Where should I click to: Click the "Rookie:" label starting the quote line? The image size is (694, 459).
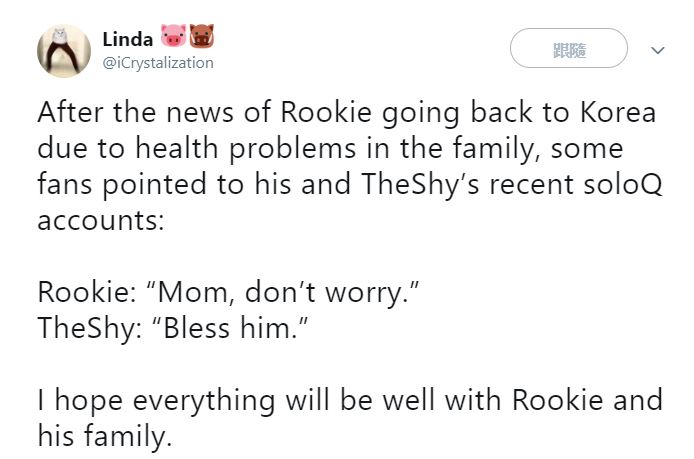(x=87, y=293)
